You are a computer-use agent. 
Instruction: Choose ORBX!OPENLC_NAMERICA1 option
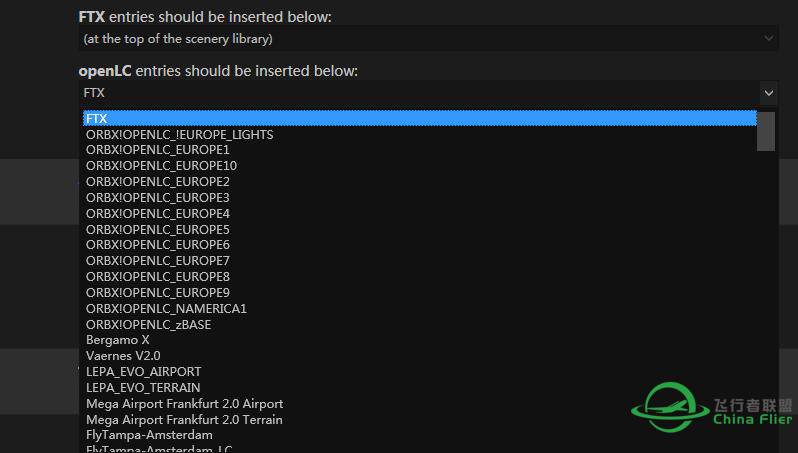click(166, 308)
